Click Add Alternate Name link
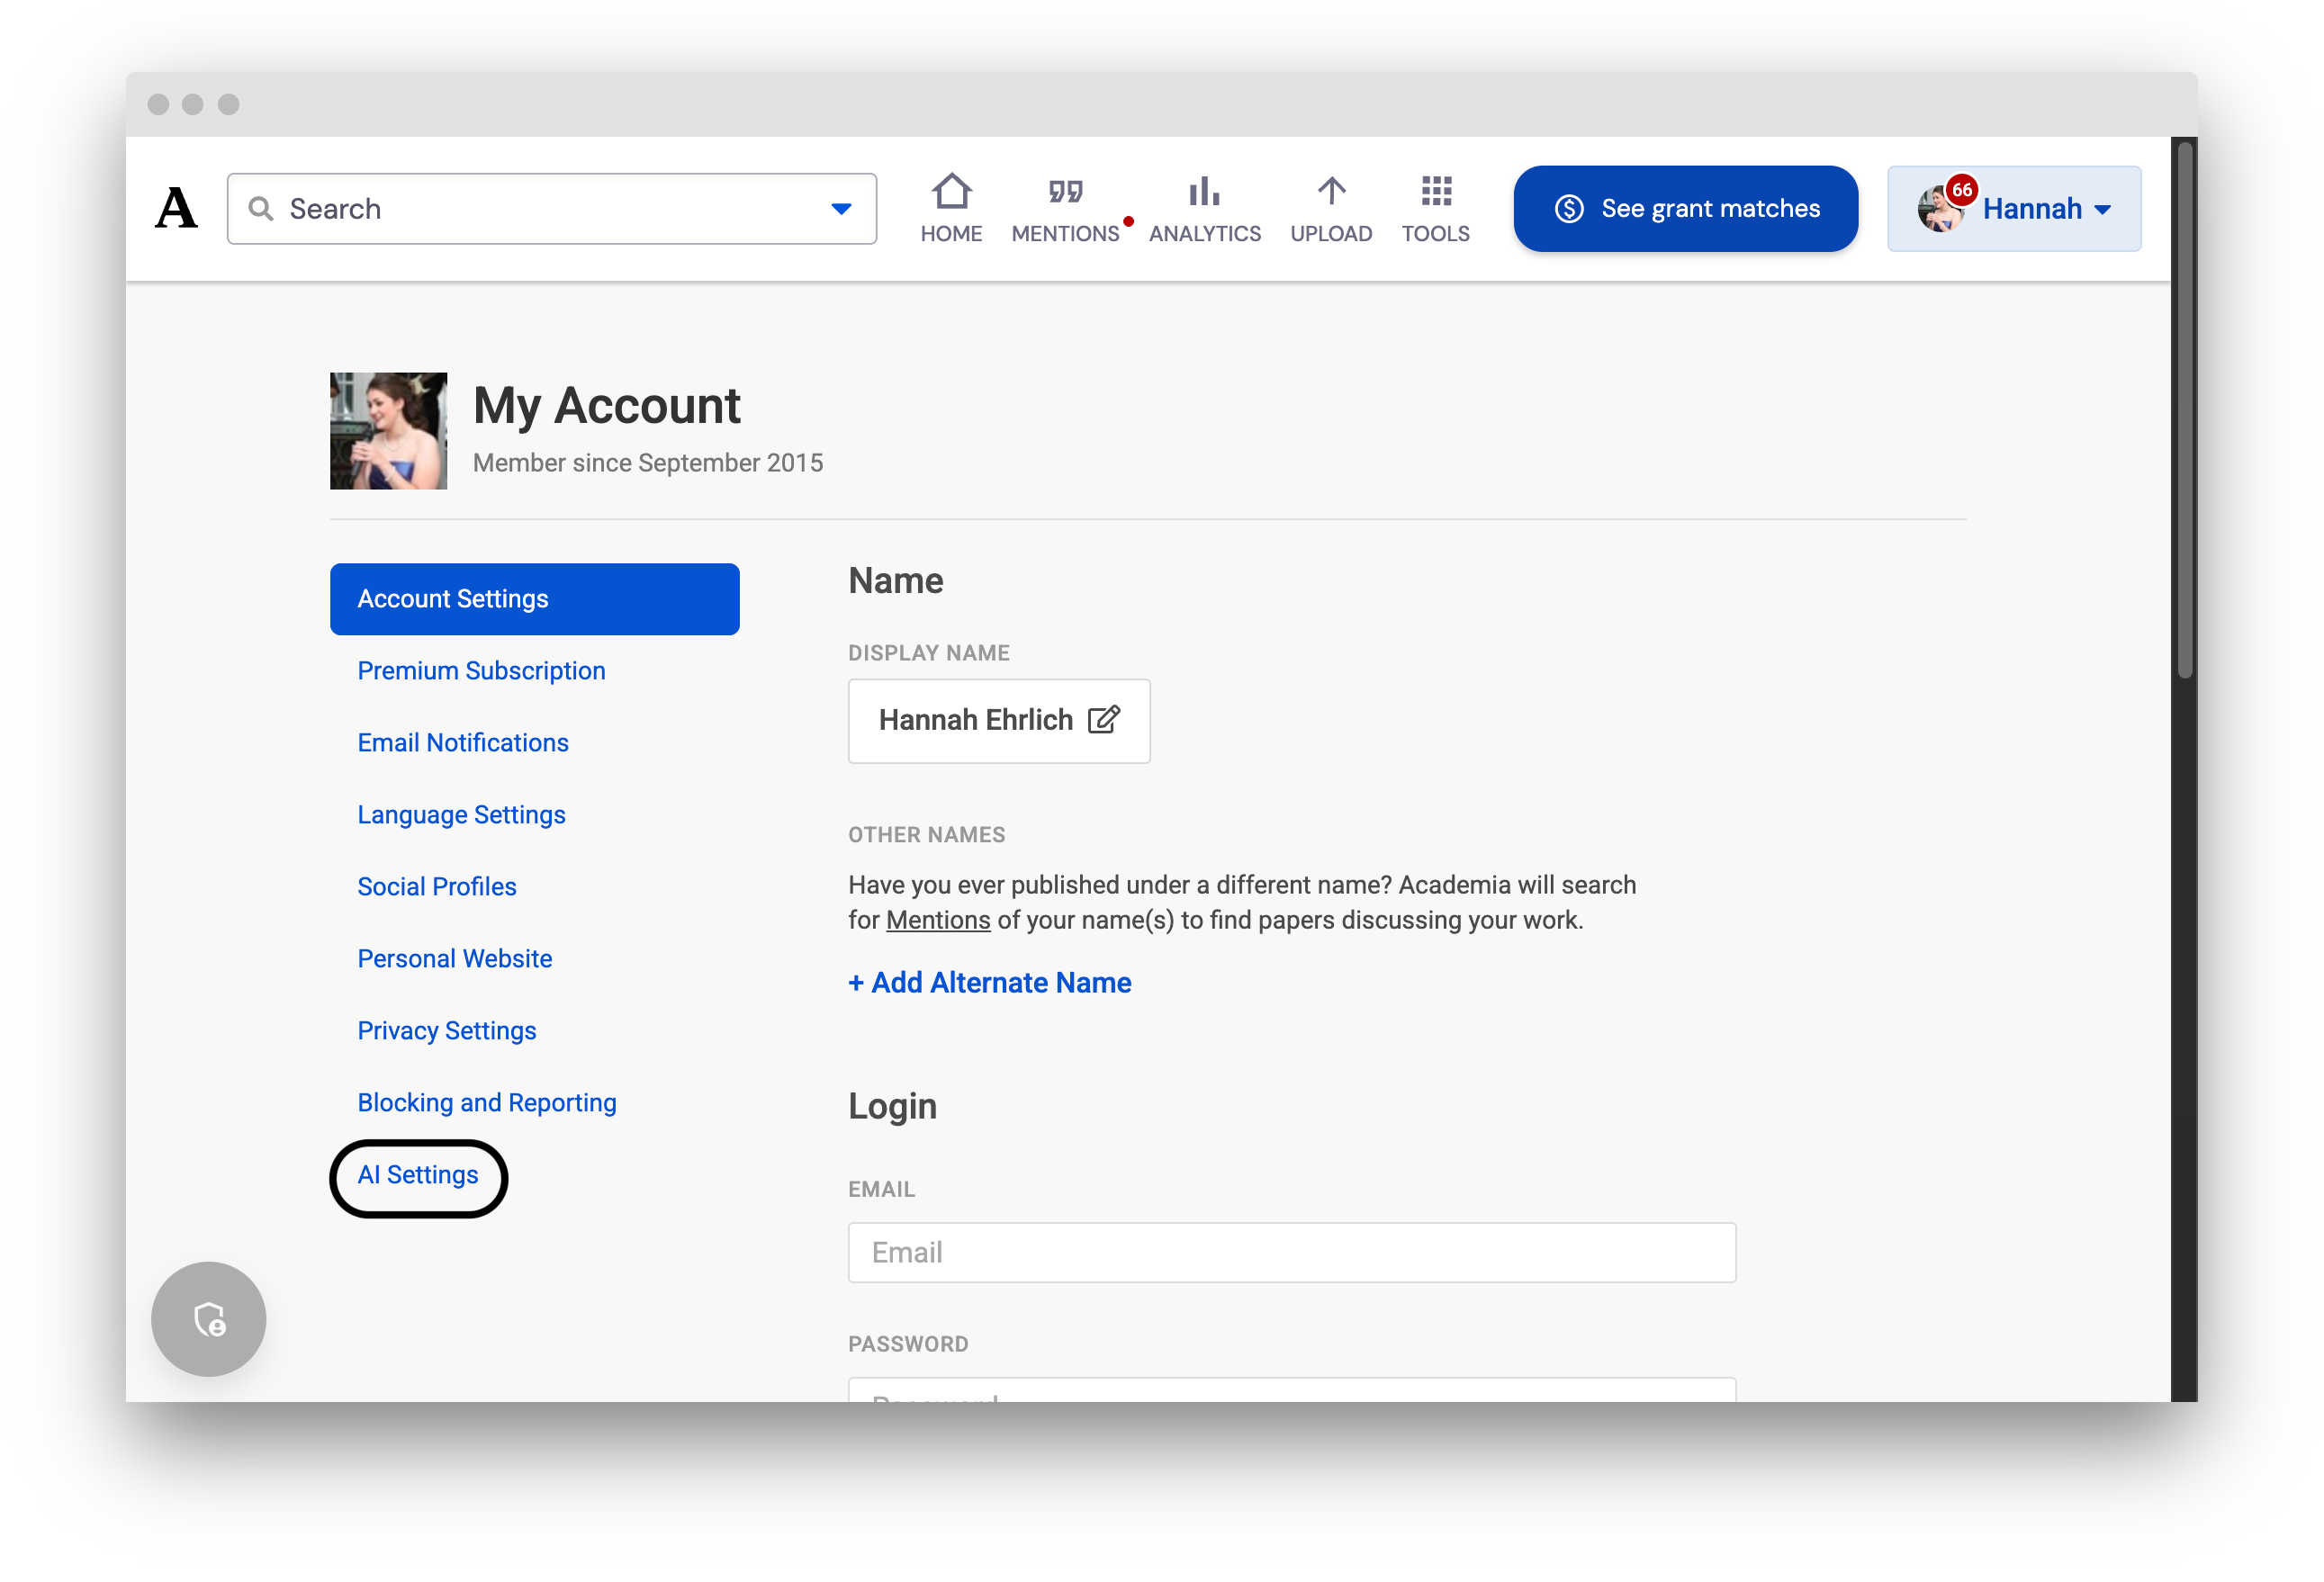 pyautogui.click(x=990, y=983)
